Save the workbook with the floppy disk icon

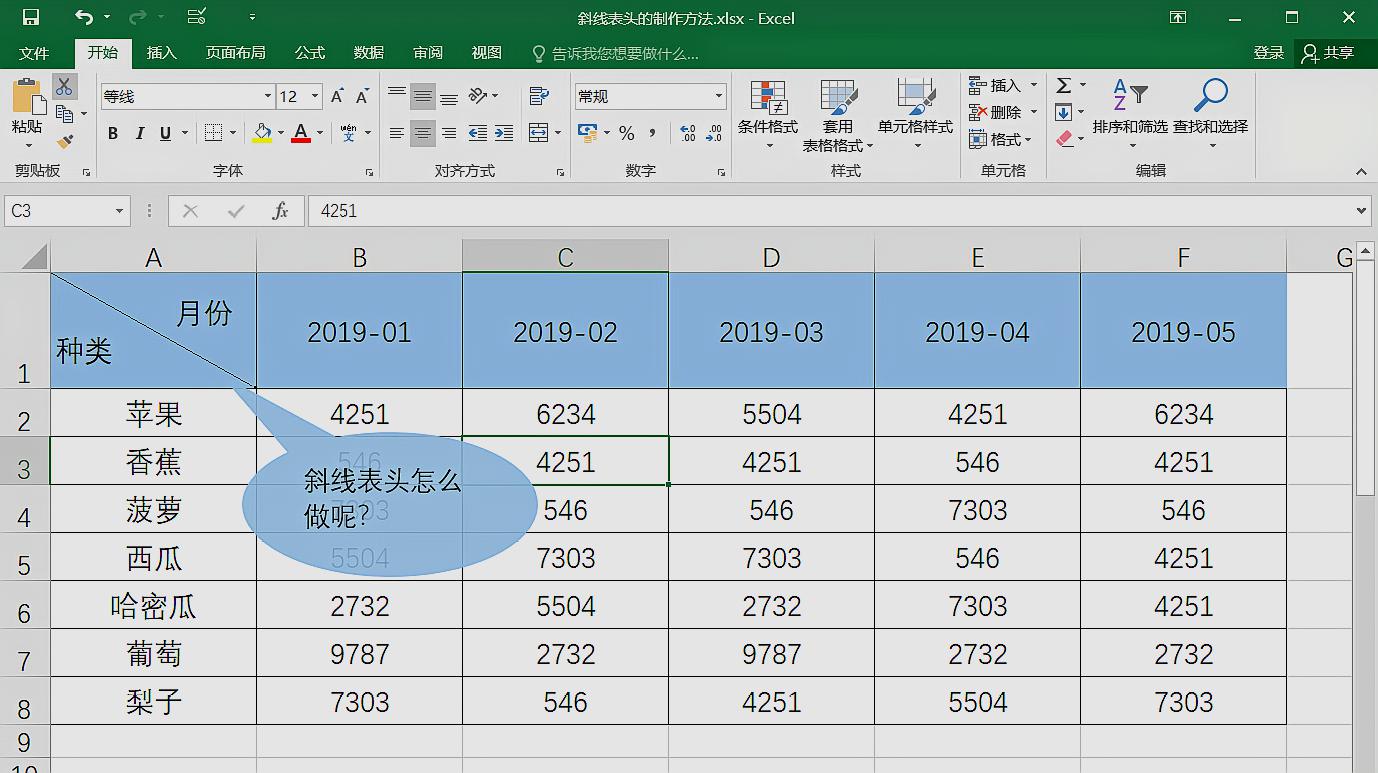click(x=30, y=17)
